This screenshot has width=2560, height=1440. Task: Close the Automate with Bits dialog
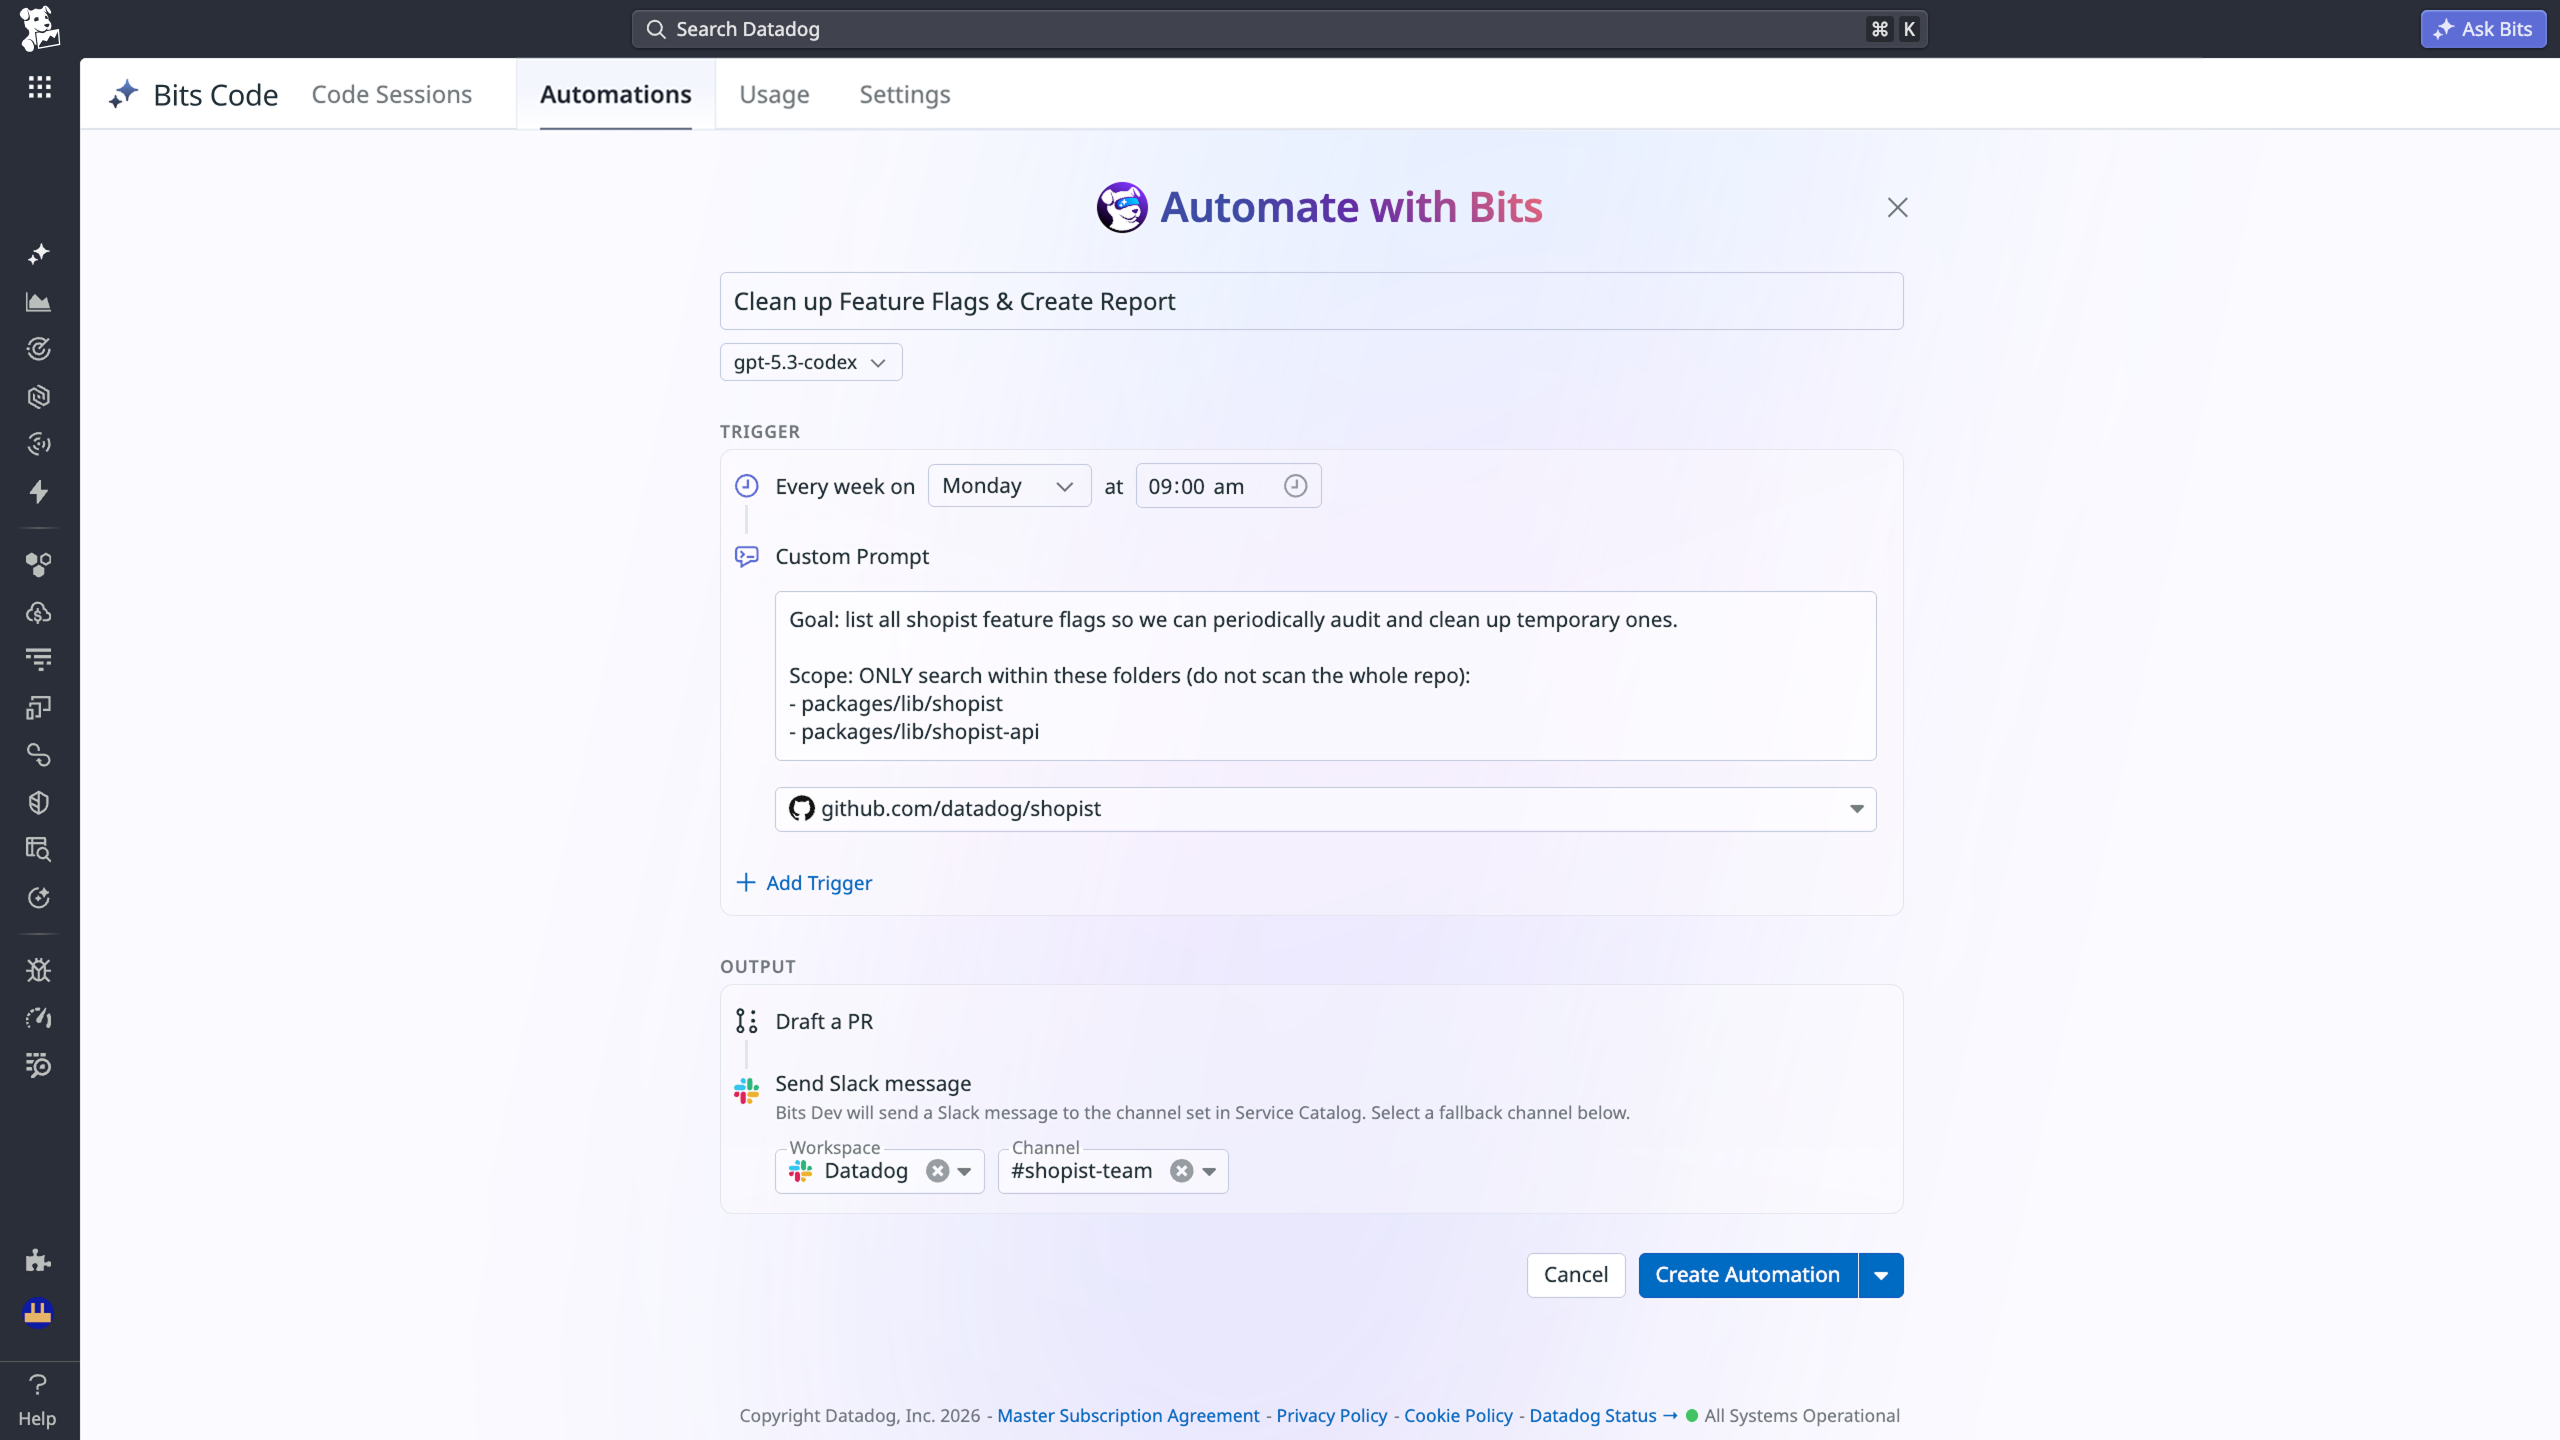pos(1897,207)
